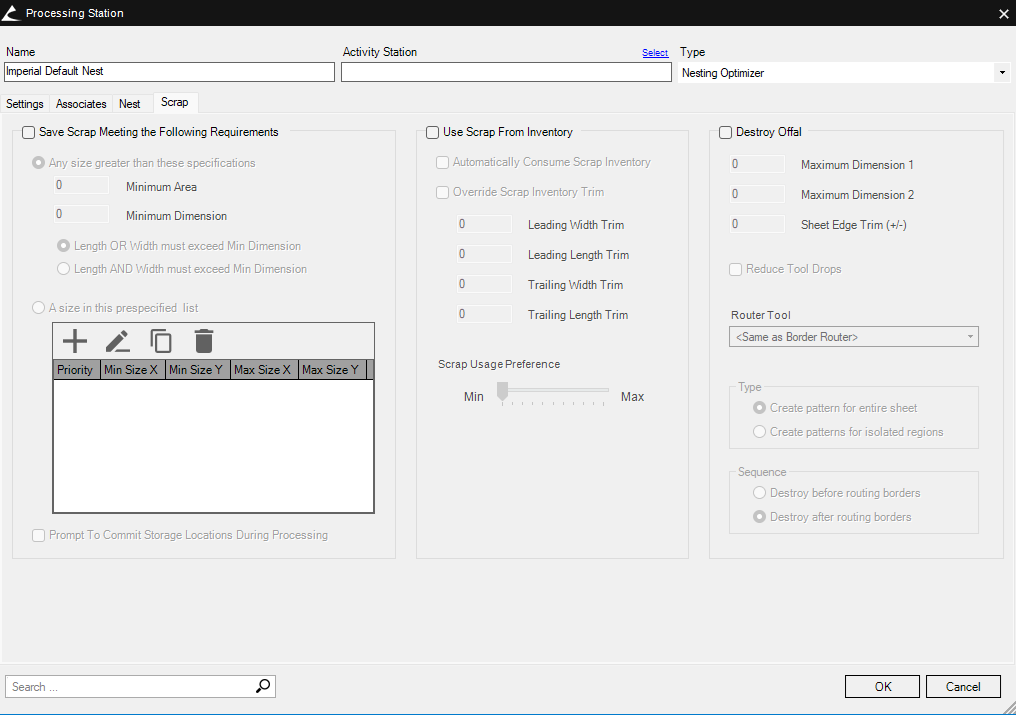Open the Associates tab
The height and width of the screenshot is (715, 1016).
(81, 104)
